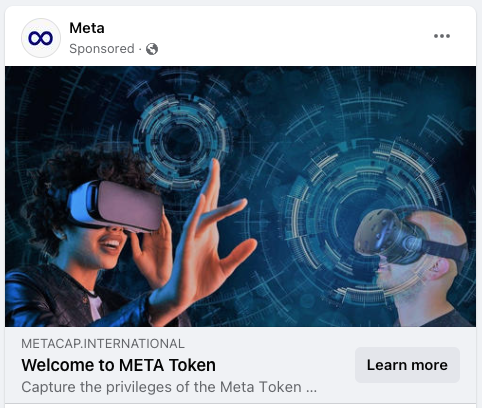482x408 pixels.
Task: Expand the truncated description ellipsis
Action: click(311, 389)
